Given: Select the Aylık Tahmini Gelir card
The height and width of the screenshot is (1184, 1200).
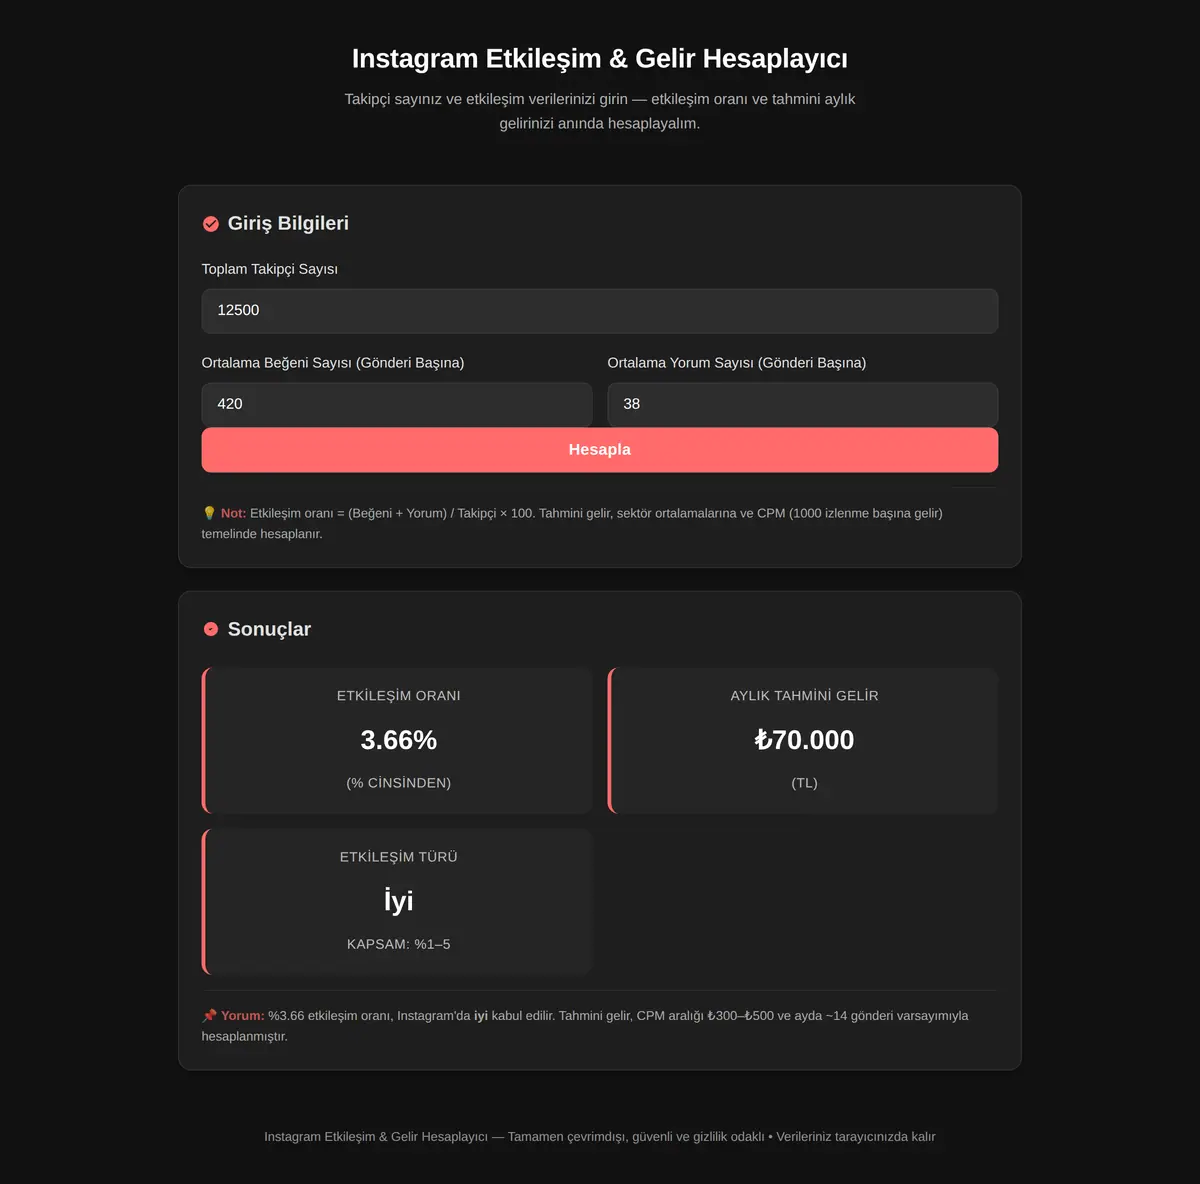Looking at the screenshot, I should click(803, 740).
